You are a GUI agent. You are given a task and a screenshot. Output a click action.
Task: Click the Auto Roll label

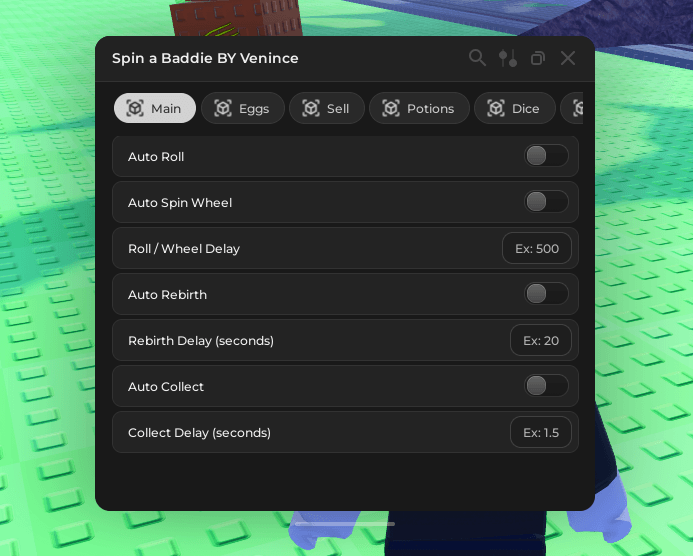156,157
